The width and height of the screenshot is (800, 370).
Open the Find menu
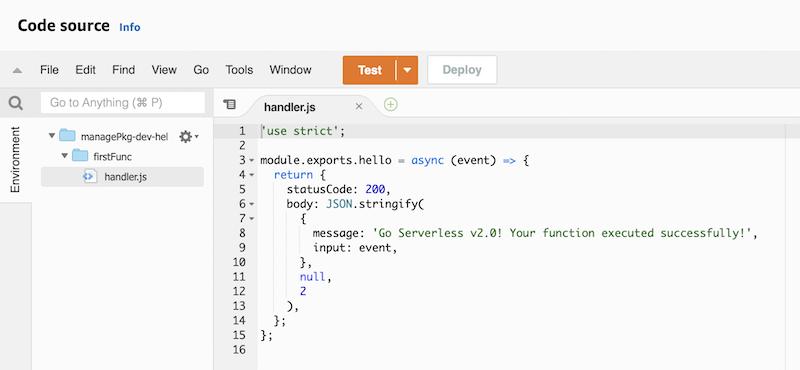pyautogui.click(x=123, y=70)
